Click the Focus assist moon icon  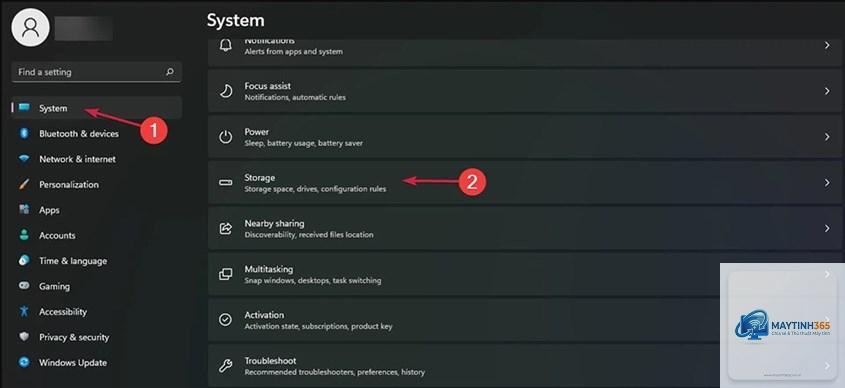pos(225,91)
